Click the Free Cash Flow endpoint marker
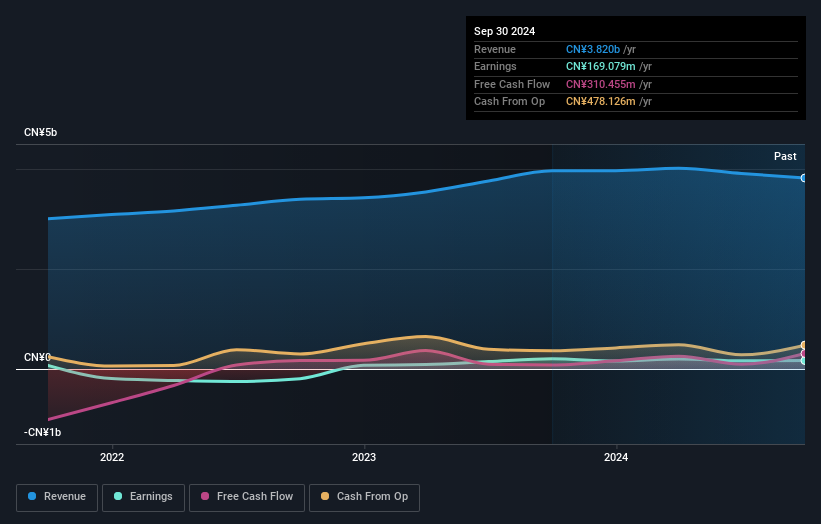 pos(804,354)
